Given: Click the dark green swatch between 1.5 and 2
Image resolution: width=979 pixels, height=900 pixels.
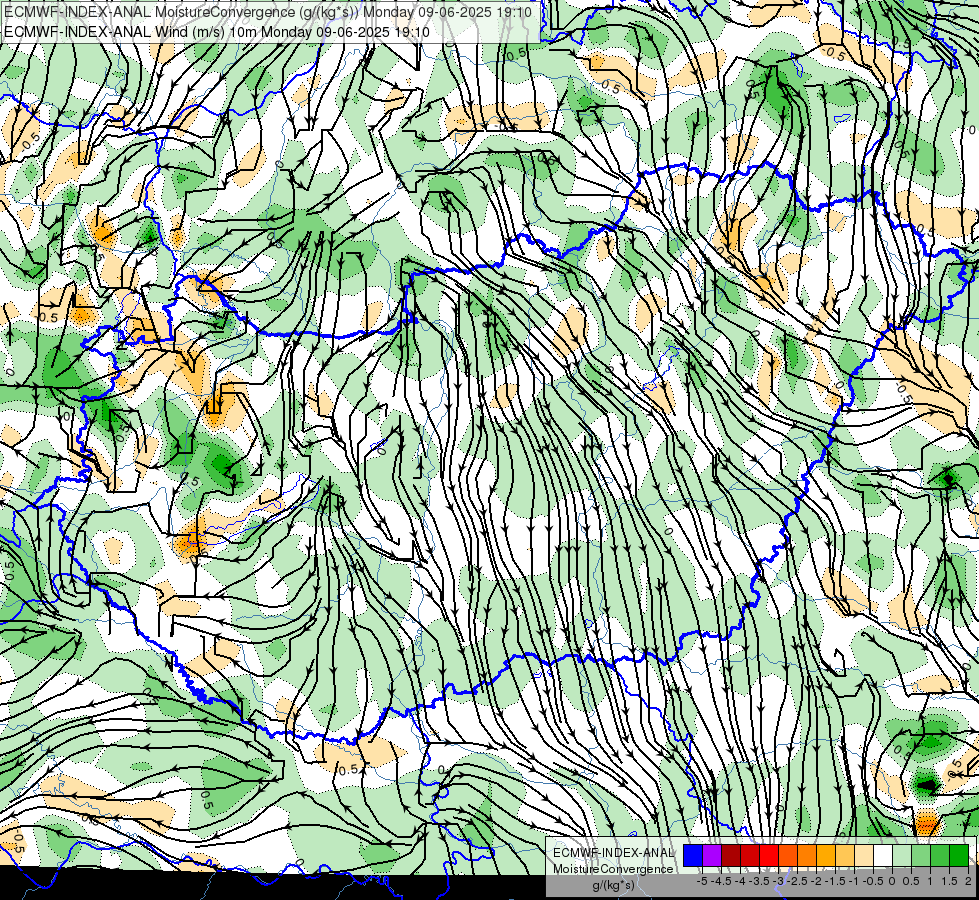Looking at the screenshot, I should [x=959, y=855].
